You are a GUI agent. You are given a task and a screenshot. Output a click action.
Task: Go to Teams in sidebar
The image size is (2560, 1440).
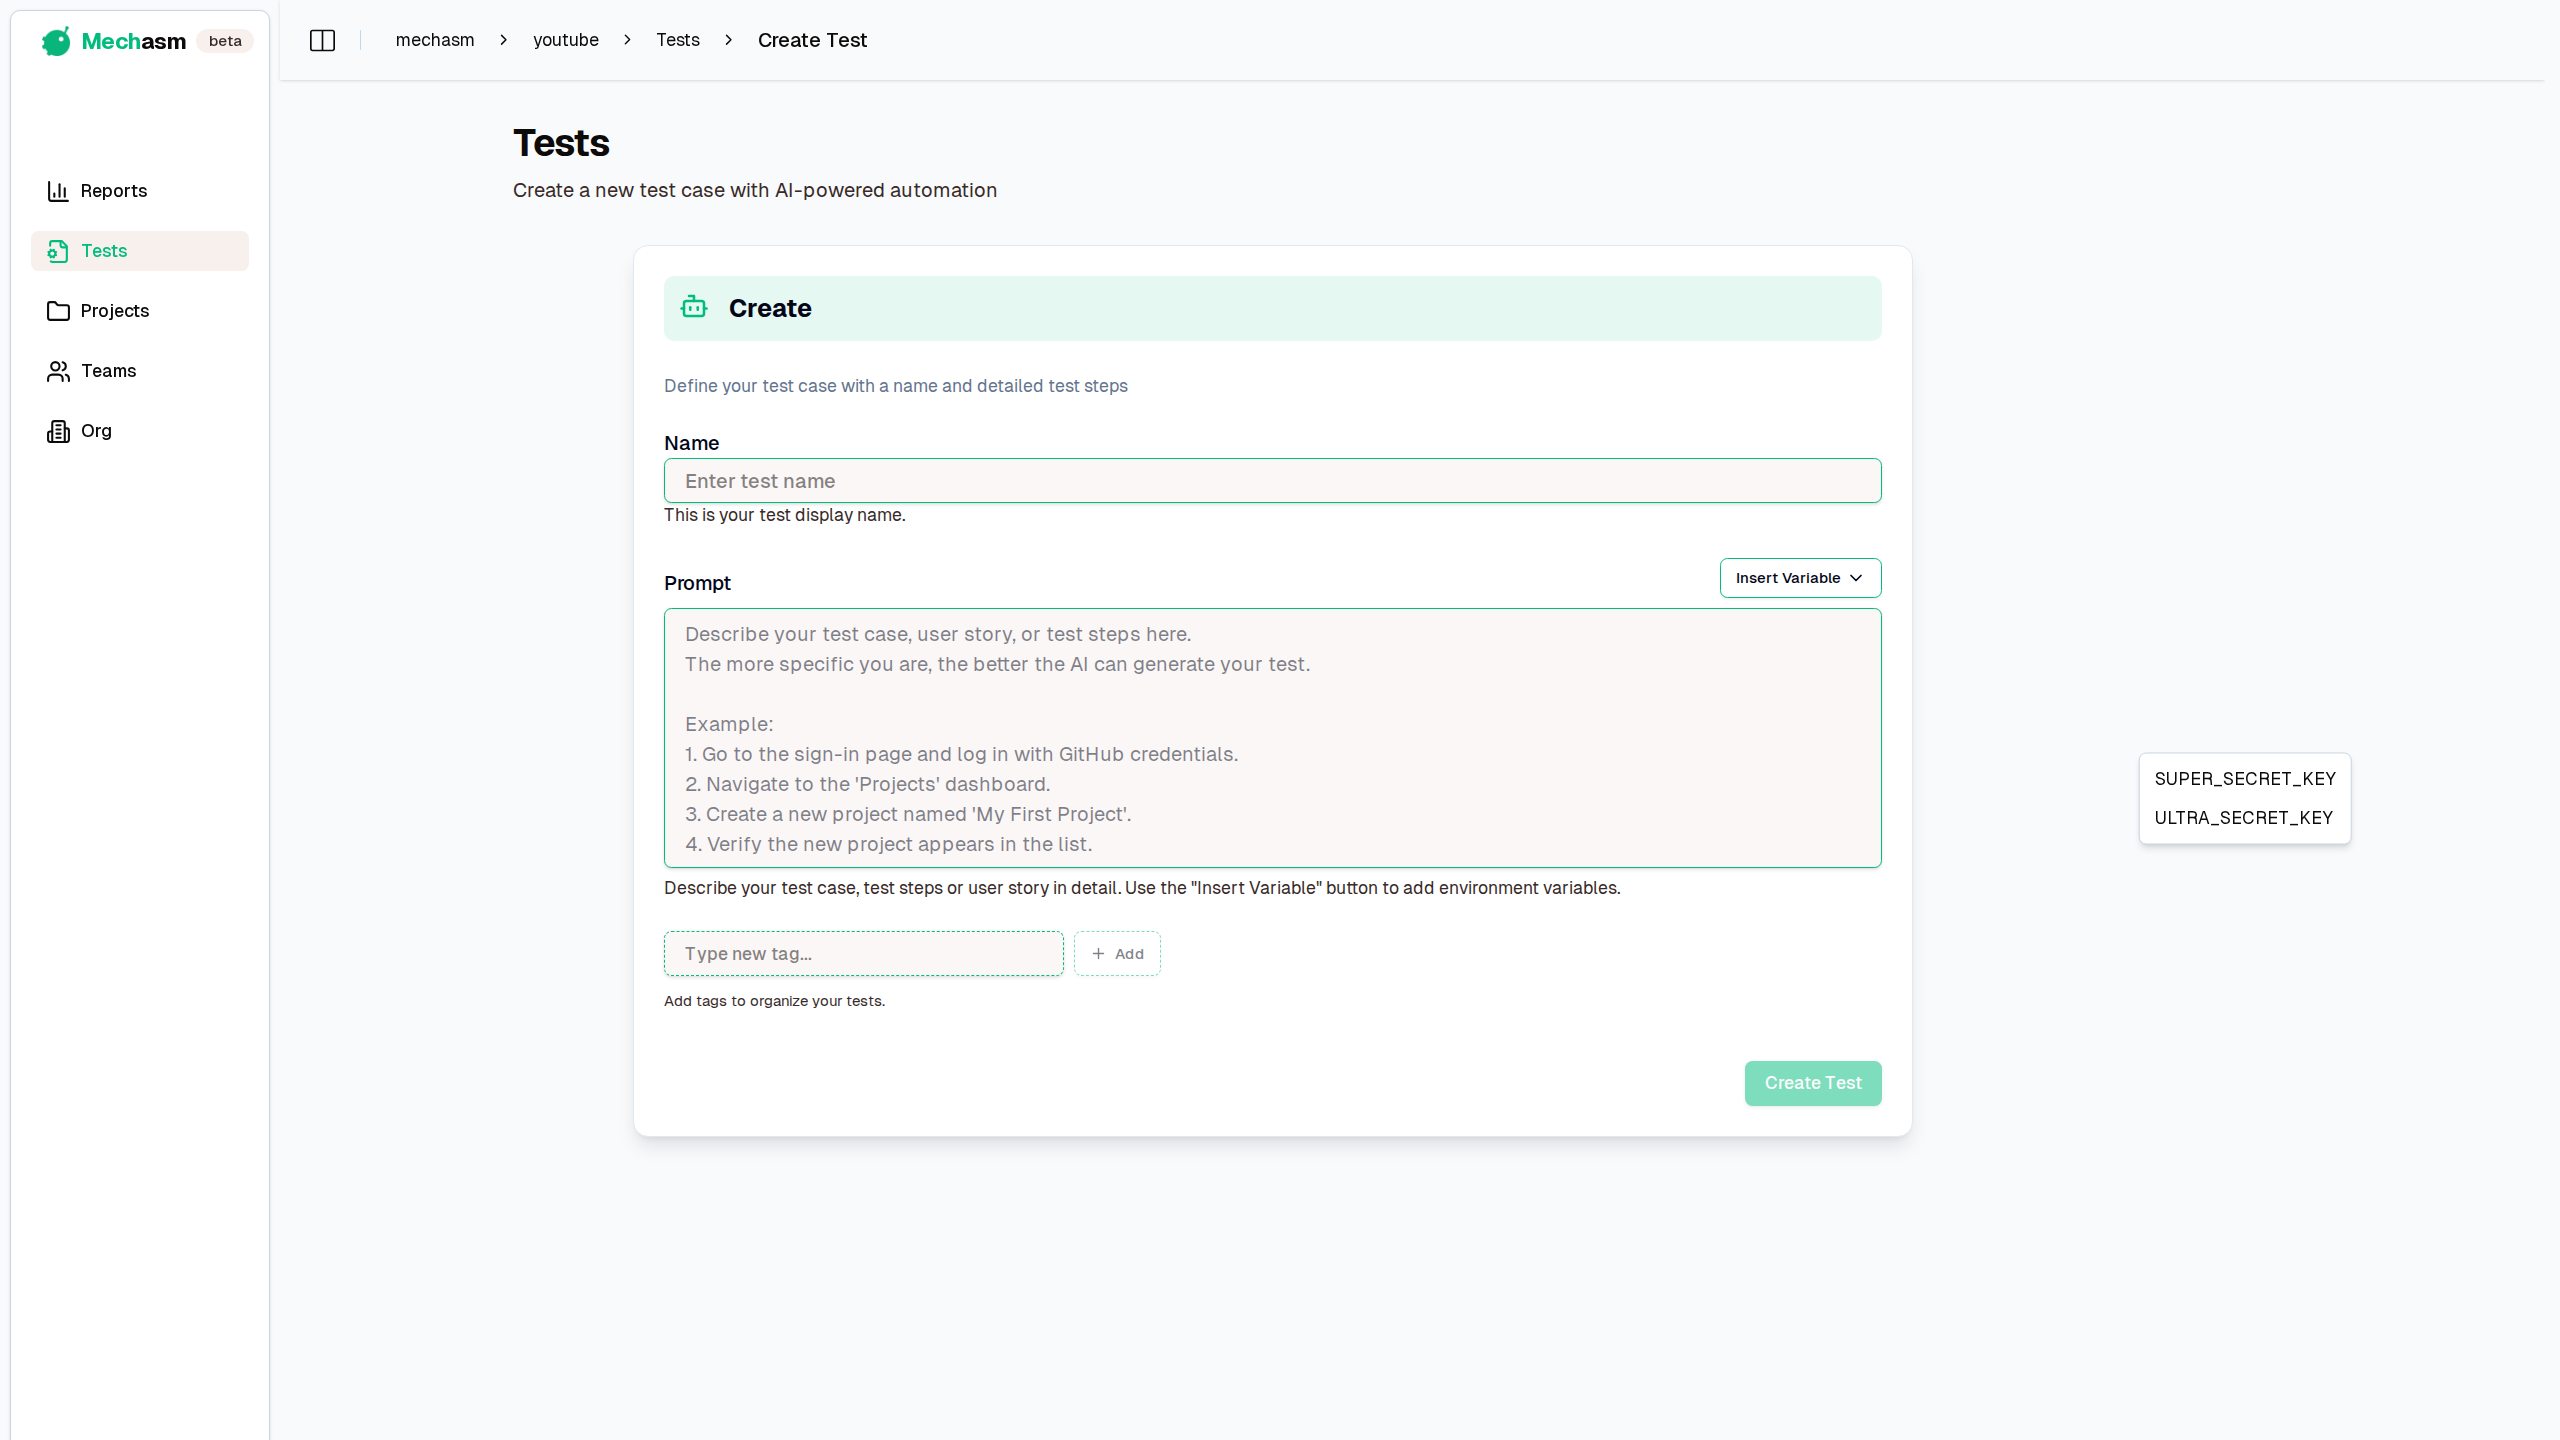pyautogui.click(x=108, y=371)
